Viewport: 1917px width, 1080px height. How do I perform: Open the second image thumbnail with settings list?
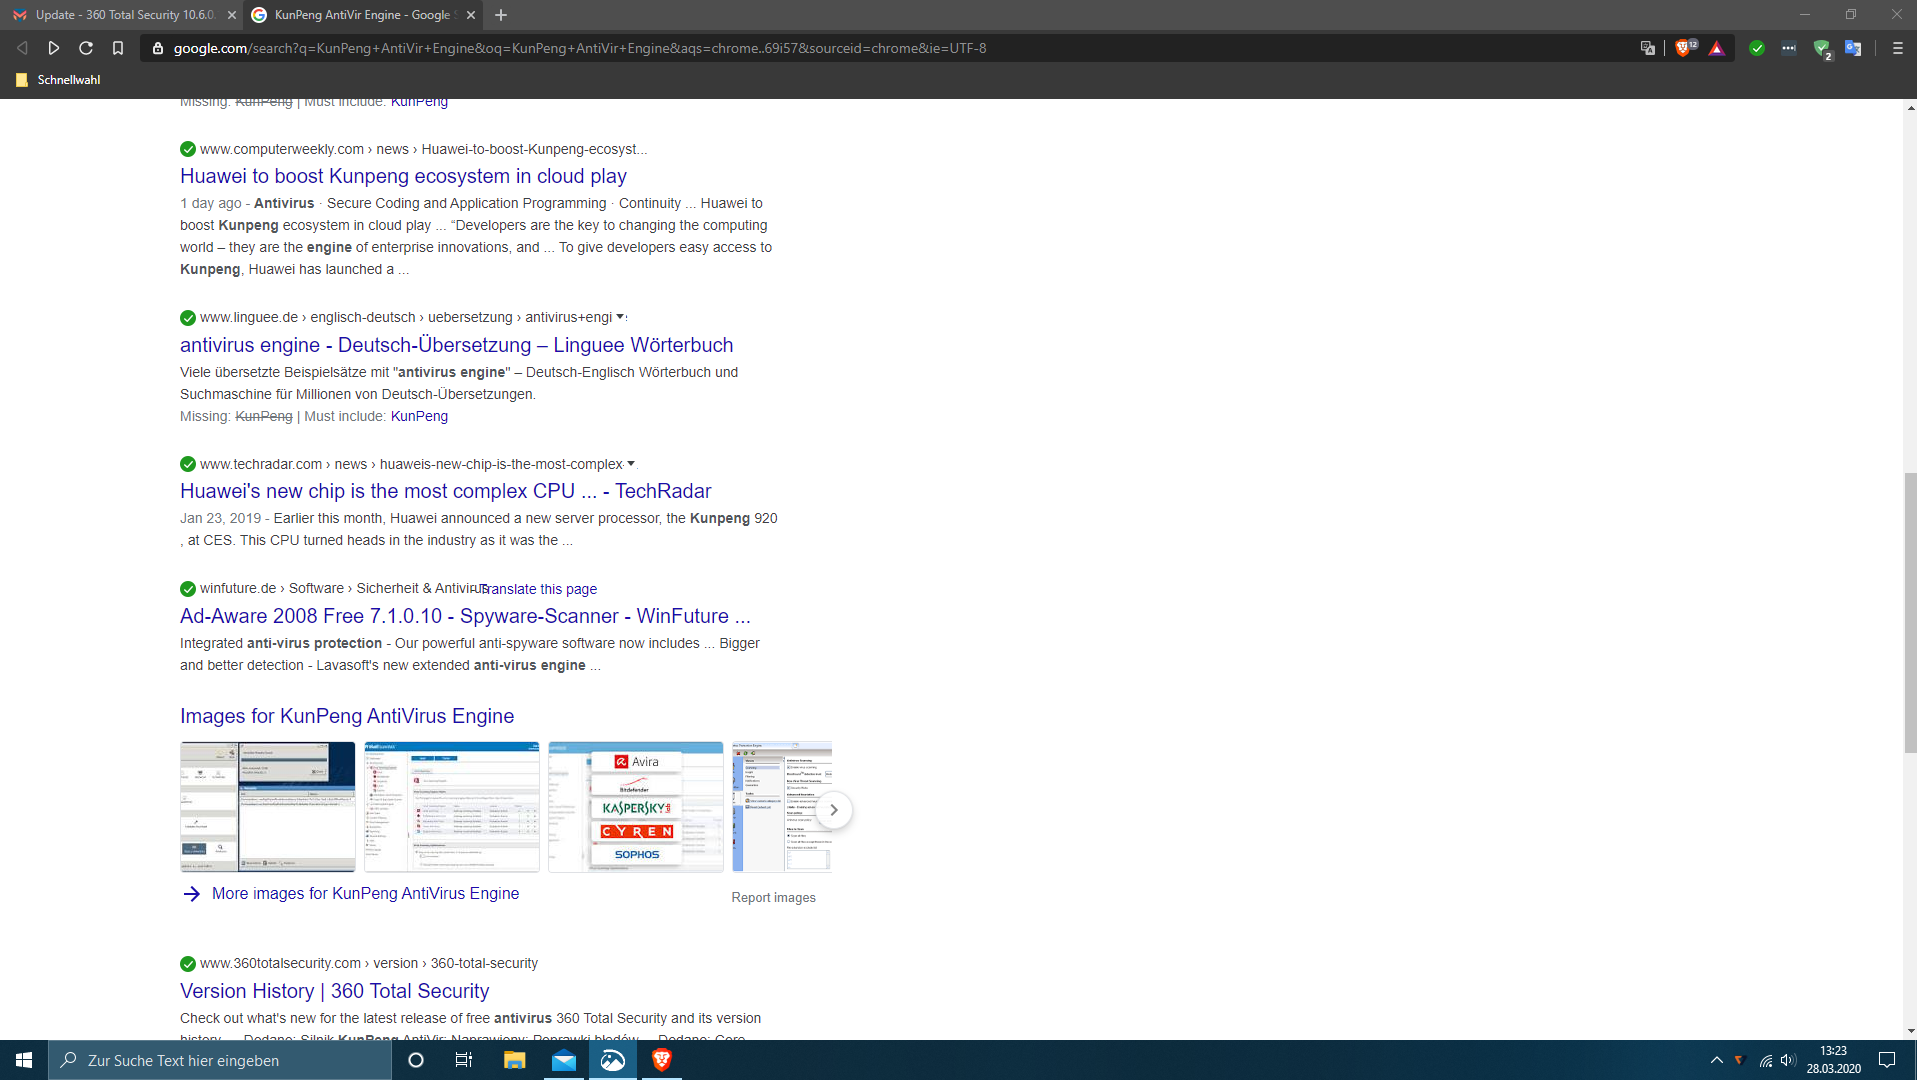[x=451, y=807]
